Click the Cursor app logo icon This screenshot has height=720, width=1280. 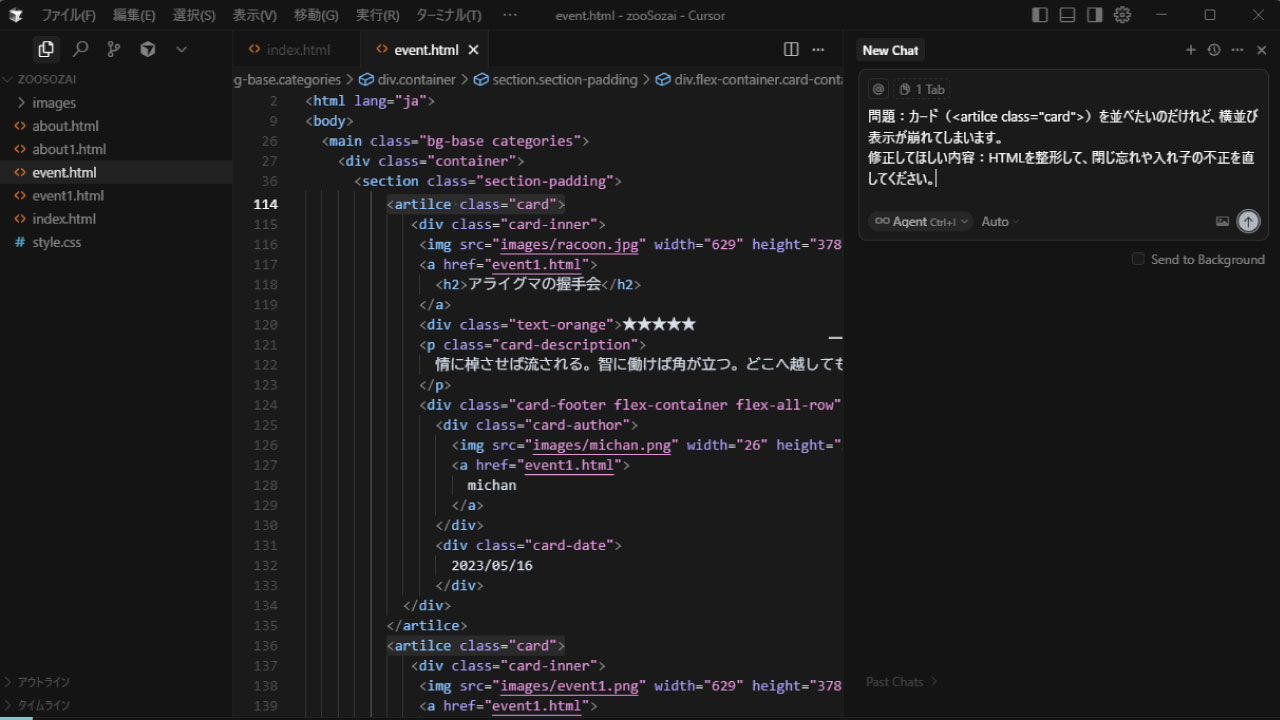[15, 15]
